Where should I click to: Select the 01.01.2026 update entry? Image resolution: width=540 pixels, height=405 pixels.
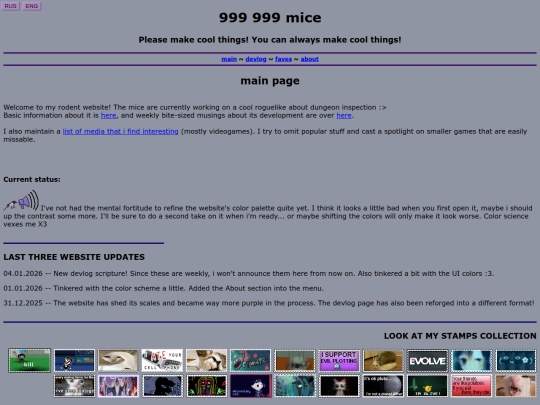[164, 288]
